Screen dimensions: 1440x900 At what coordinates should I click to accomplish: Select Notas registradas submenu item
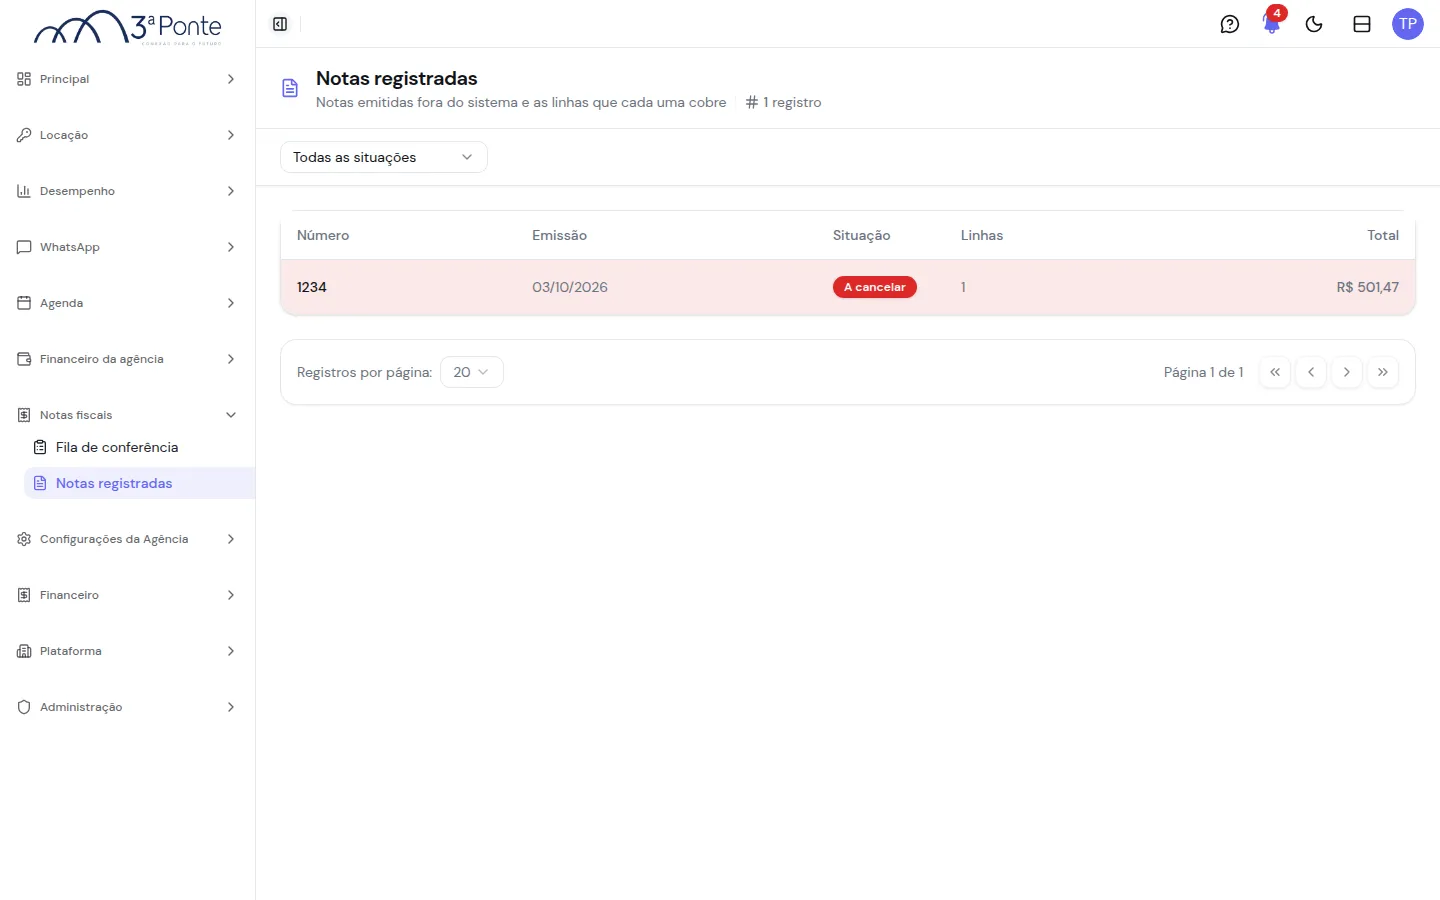click(139, 483)
